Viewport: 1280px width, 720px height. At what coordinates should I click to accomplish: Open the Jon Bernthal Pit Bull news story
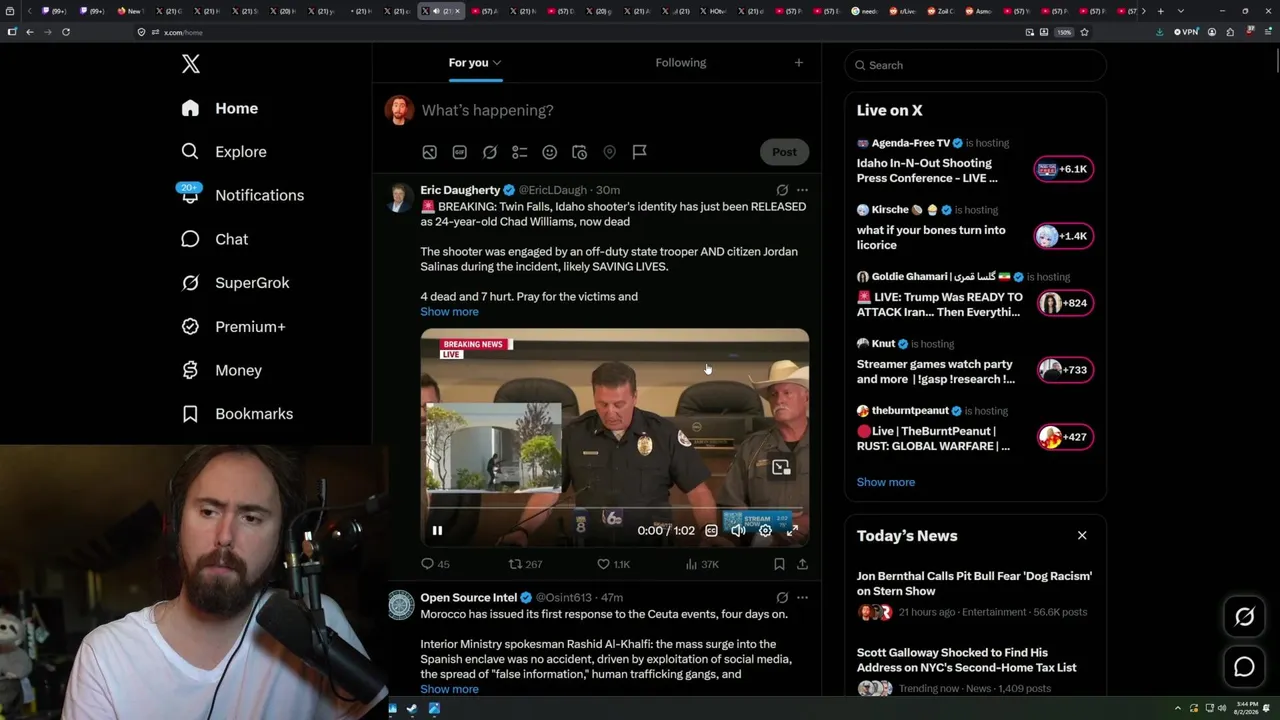(x=975, y=594)
